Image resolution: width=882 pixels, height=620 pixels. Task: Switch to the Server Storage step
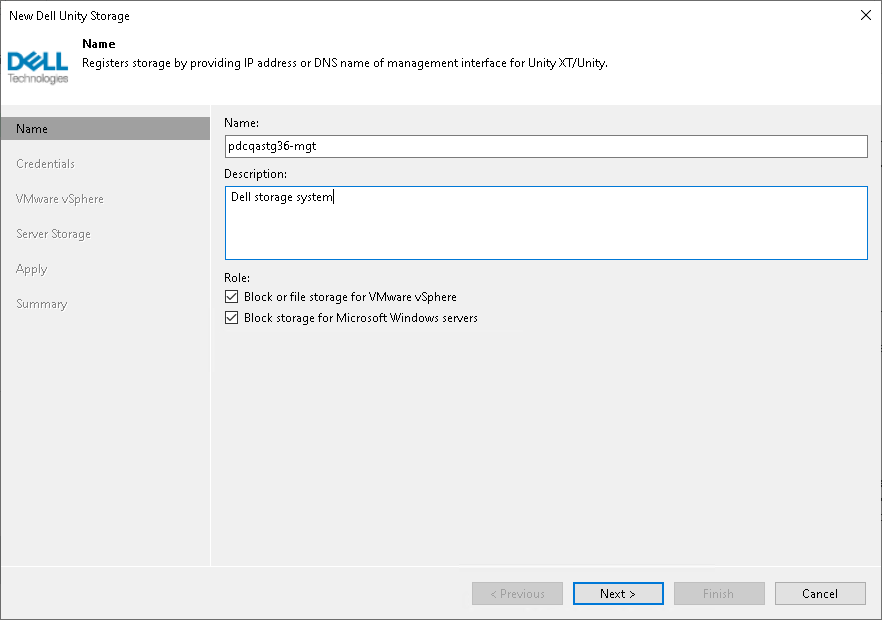point(53,234)
